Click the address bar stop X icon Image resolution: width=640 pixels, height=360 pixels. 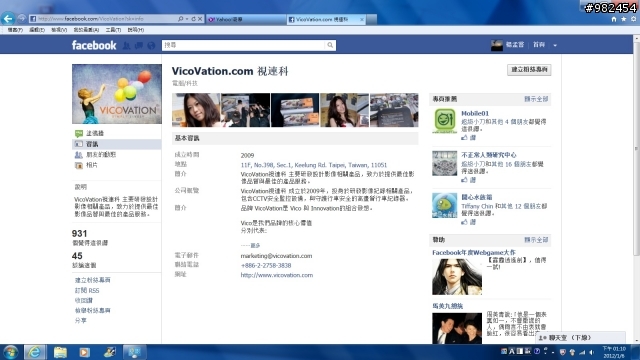[200, 19]
